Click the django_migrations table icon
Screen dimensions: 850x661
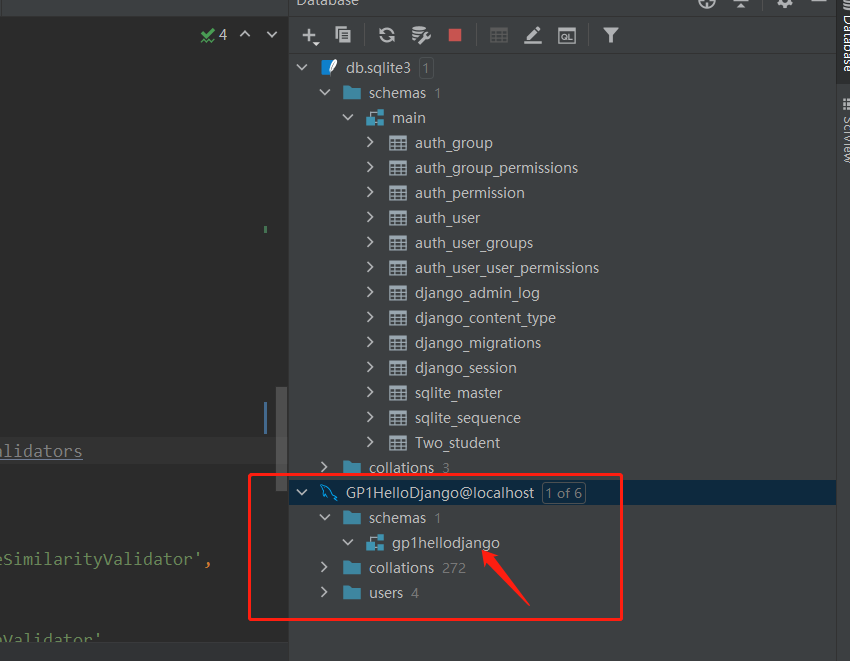pyautogui.click(x=398, y=343)
